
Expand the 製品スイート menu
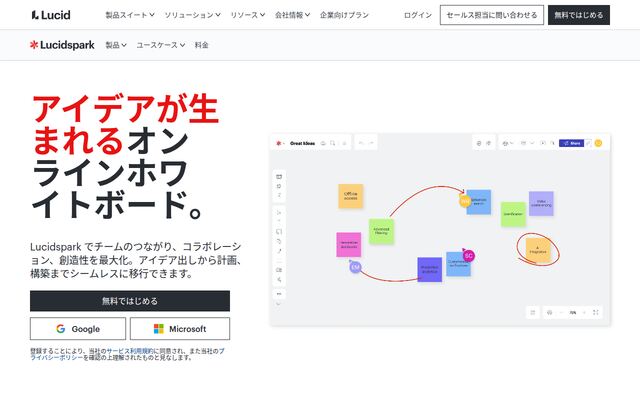tap(130, 15)
